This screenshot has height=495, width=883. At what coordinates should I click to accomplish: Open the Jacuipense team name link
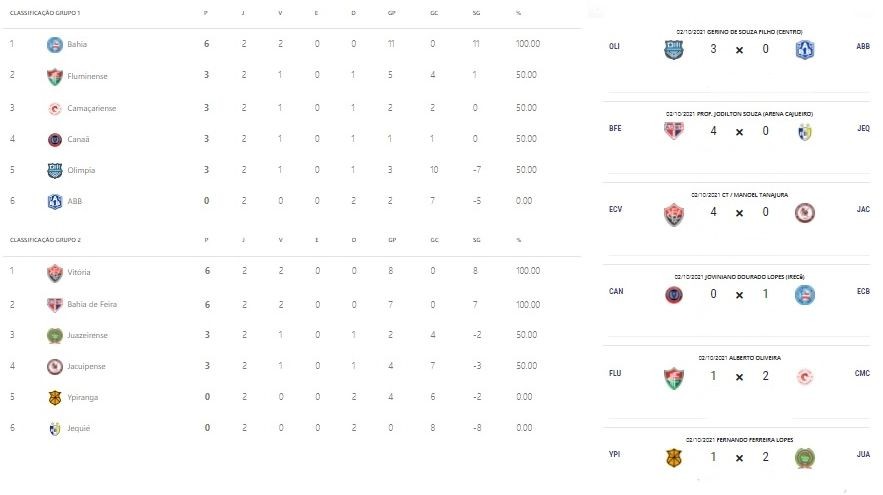click(x=86, y=366)
